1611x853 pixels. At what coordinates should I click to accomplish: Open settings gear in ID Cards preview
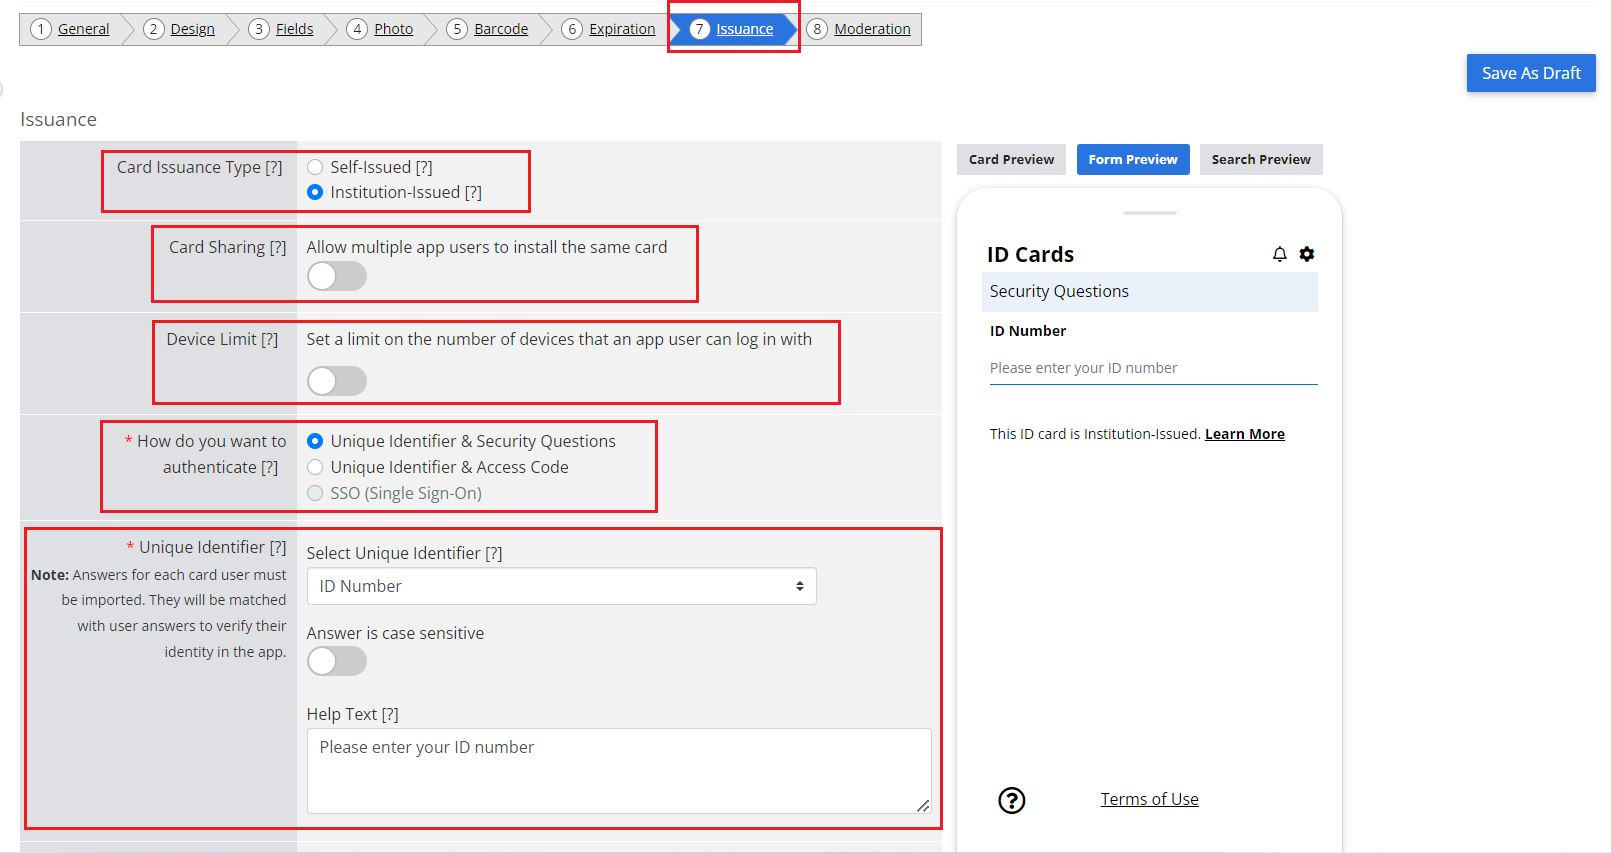[x=1307, y=254]
